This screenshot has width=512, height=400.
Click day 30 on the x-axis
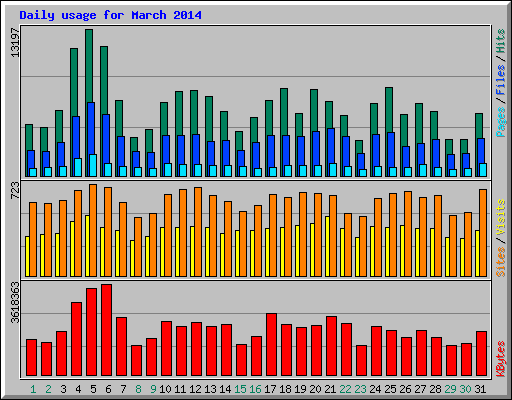(465, 389)
